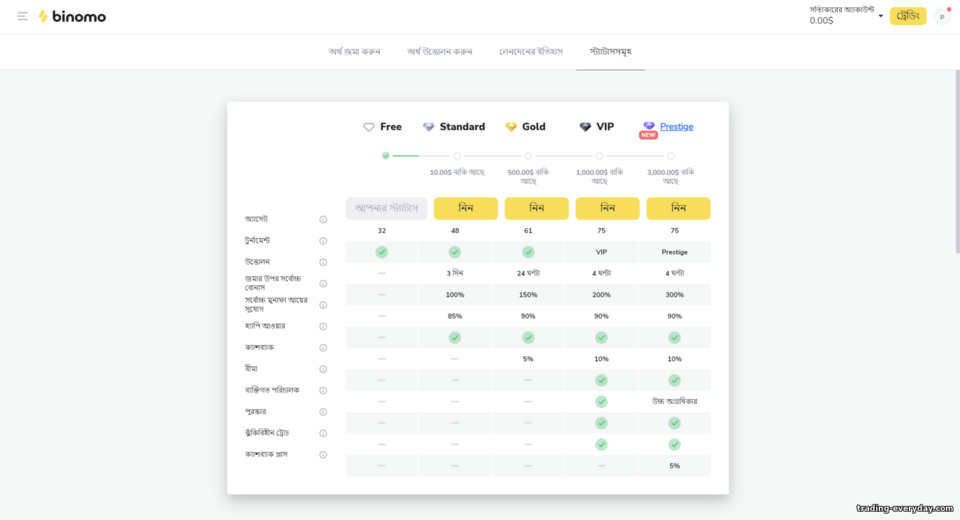Click the 85% profit cell
This screenshot has height=520, width=960.
click(454, 316)
